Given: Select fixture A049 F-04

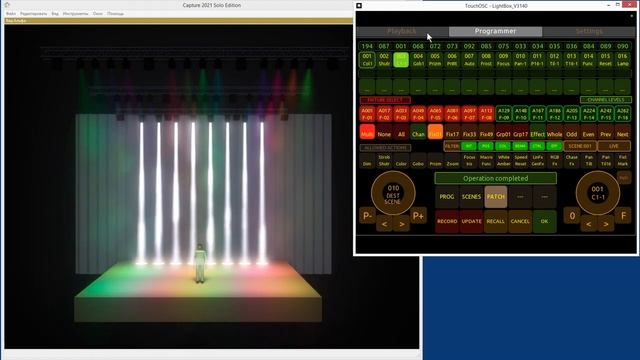Looking at the screenshot, I should pyautogui.click(x=418, y=114).
